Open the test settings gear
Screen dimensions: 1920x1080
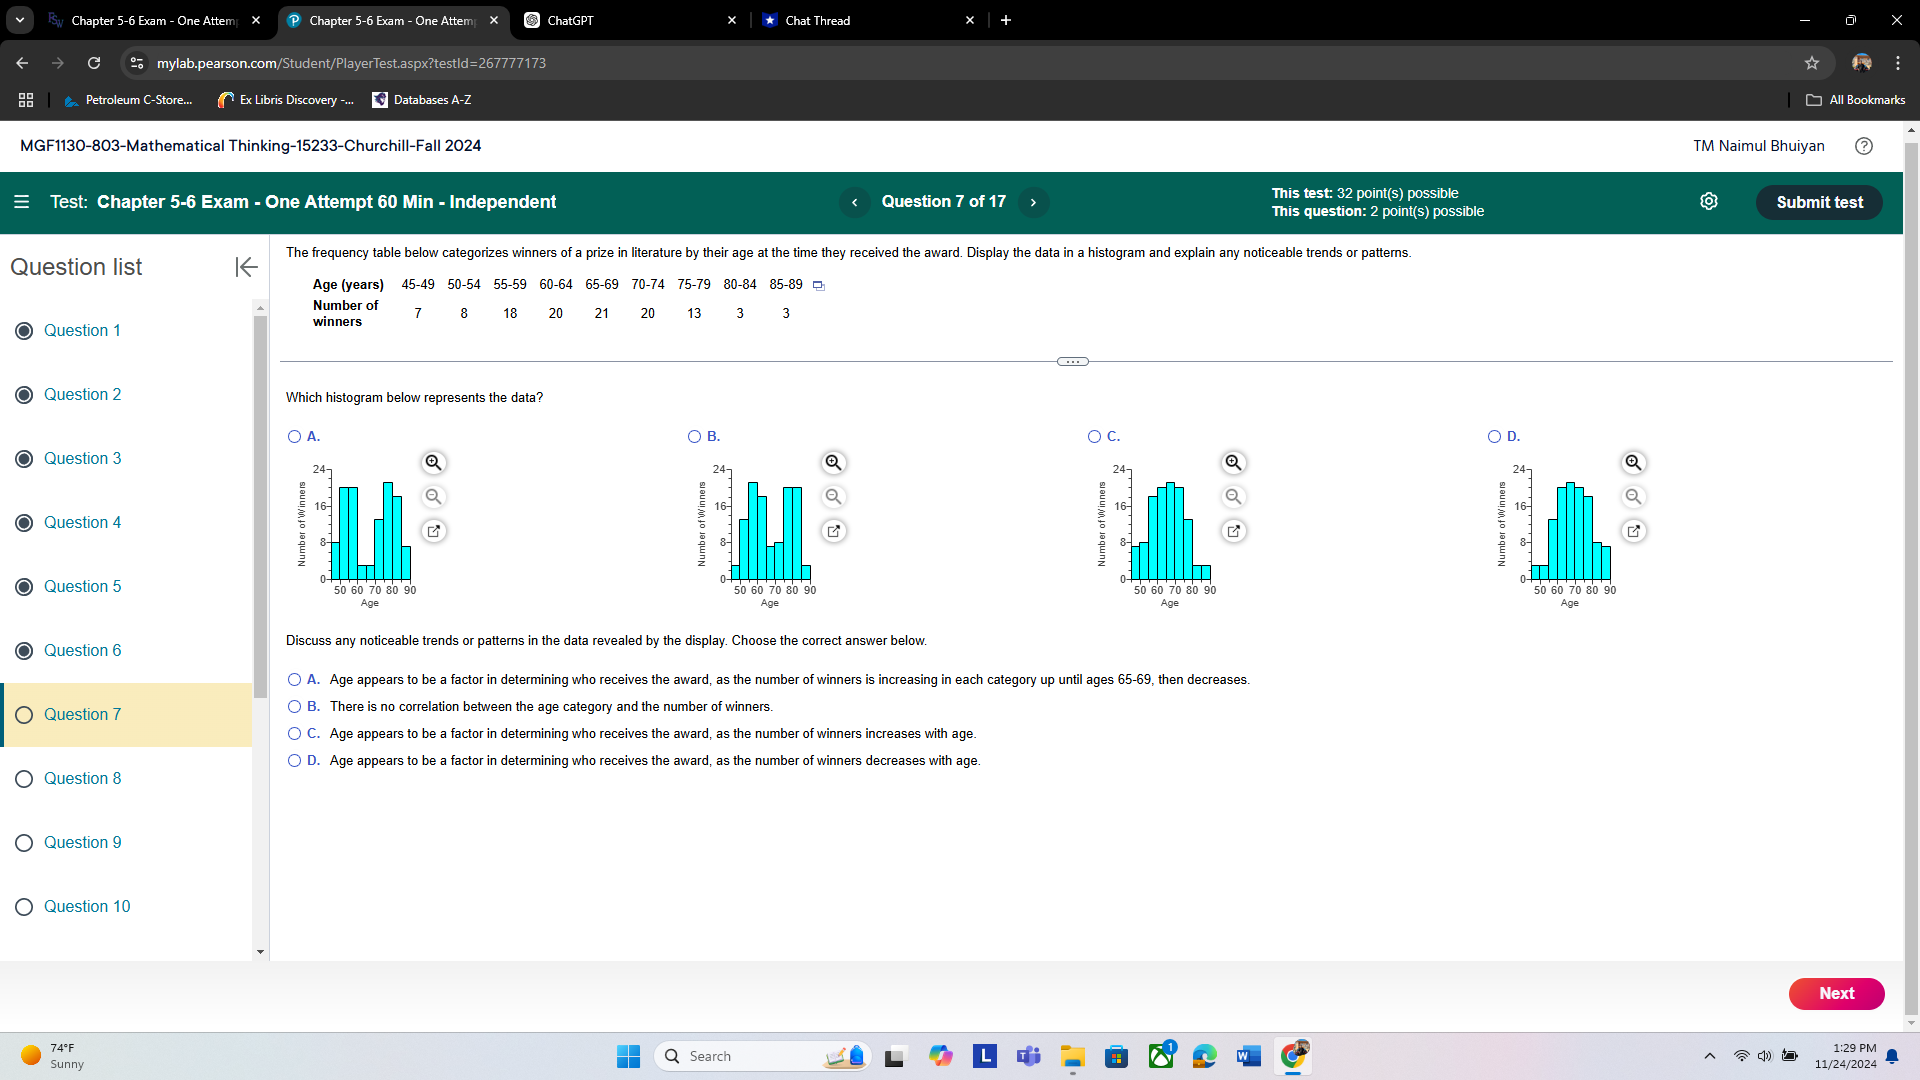(x=1709, y=201)
